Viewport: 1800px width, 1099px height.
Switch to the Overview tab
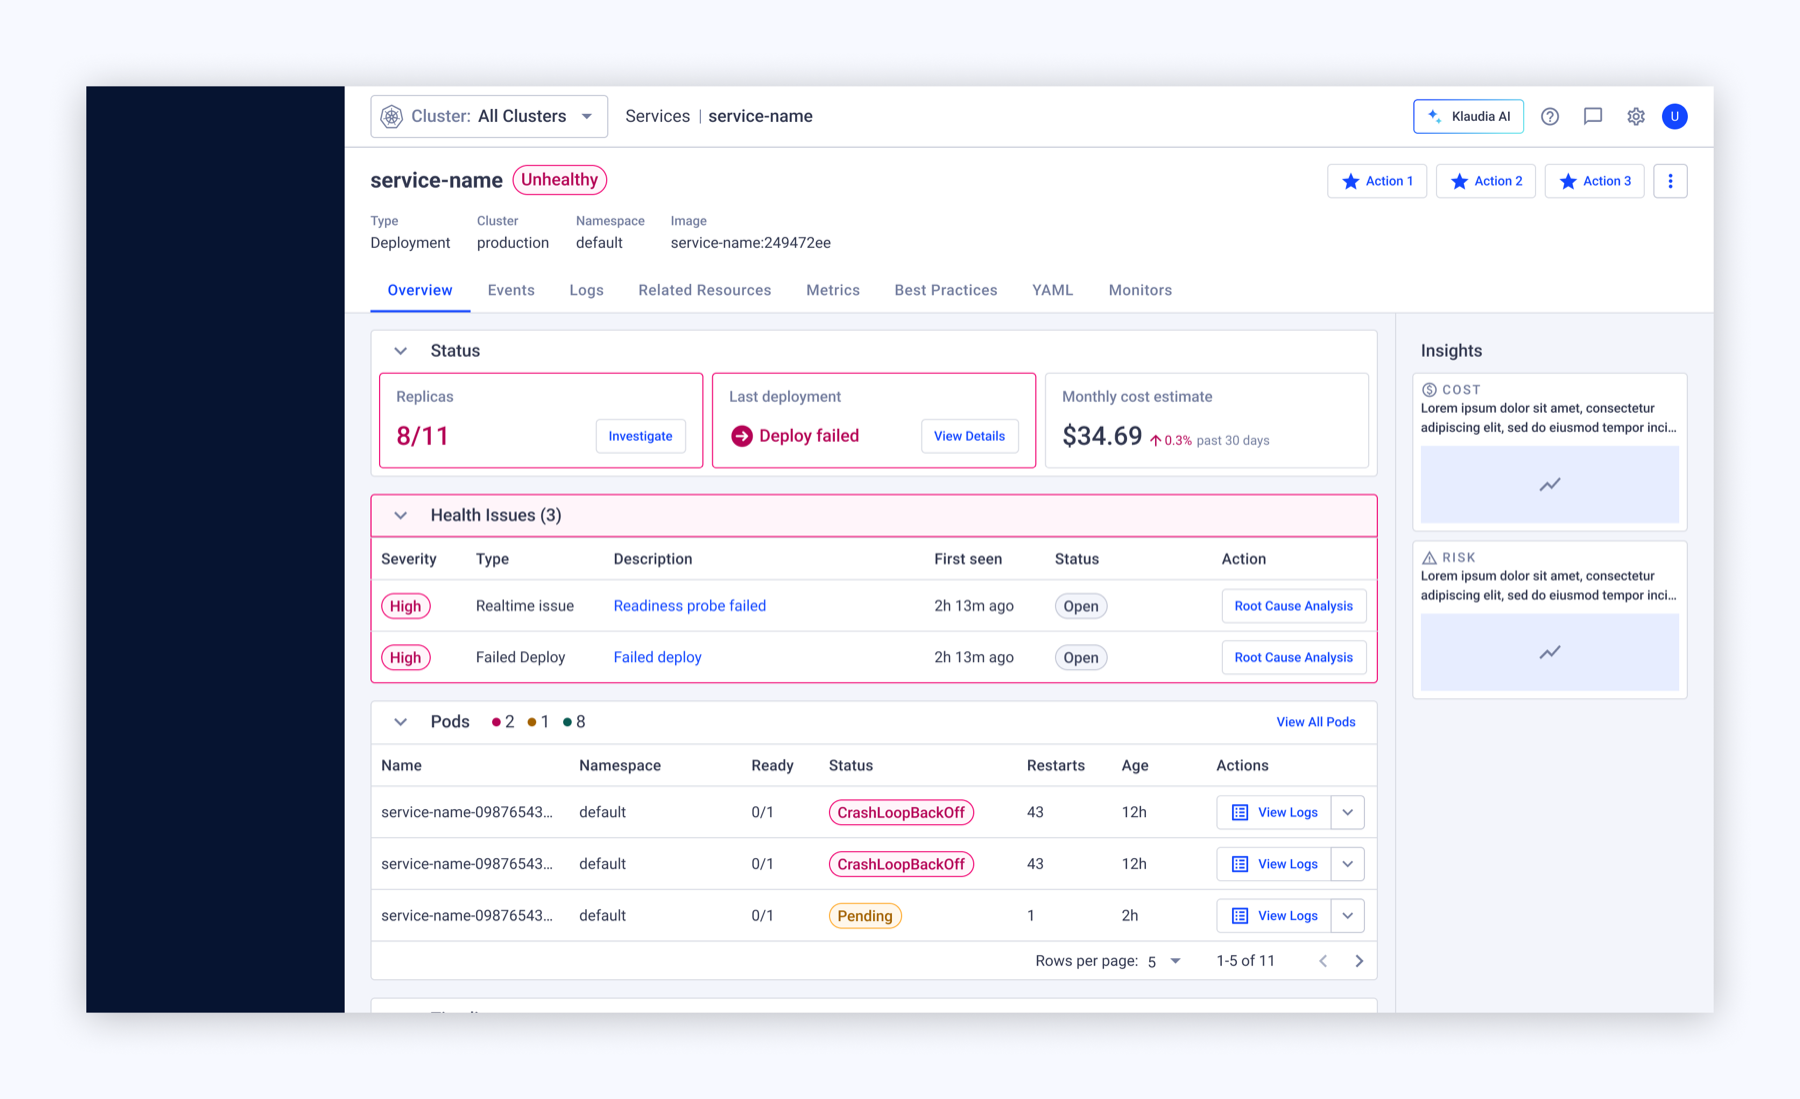pyautogui.click(x=420, y=290)
